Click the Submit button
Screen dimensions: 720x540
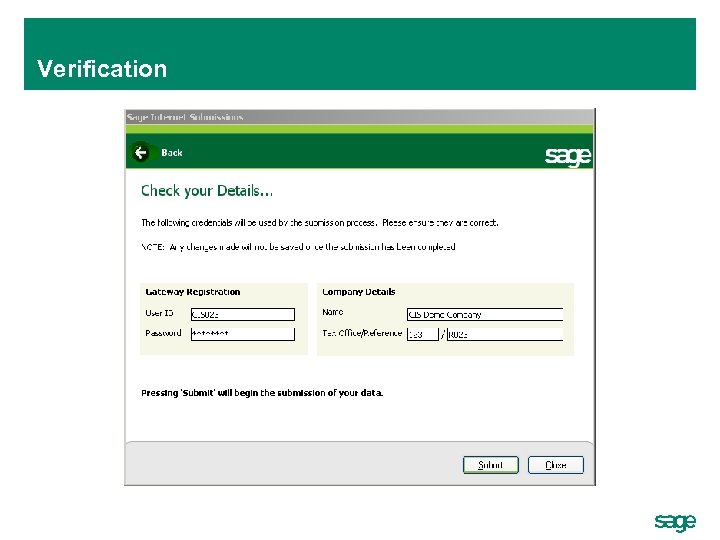(491, 465)
